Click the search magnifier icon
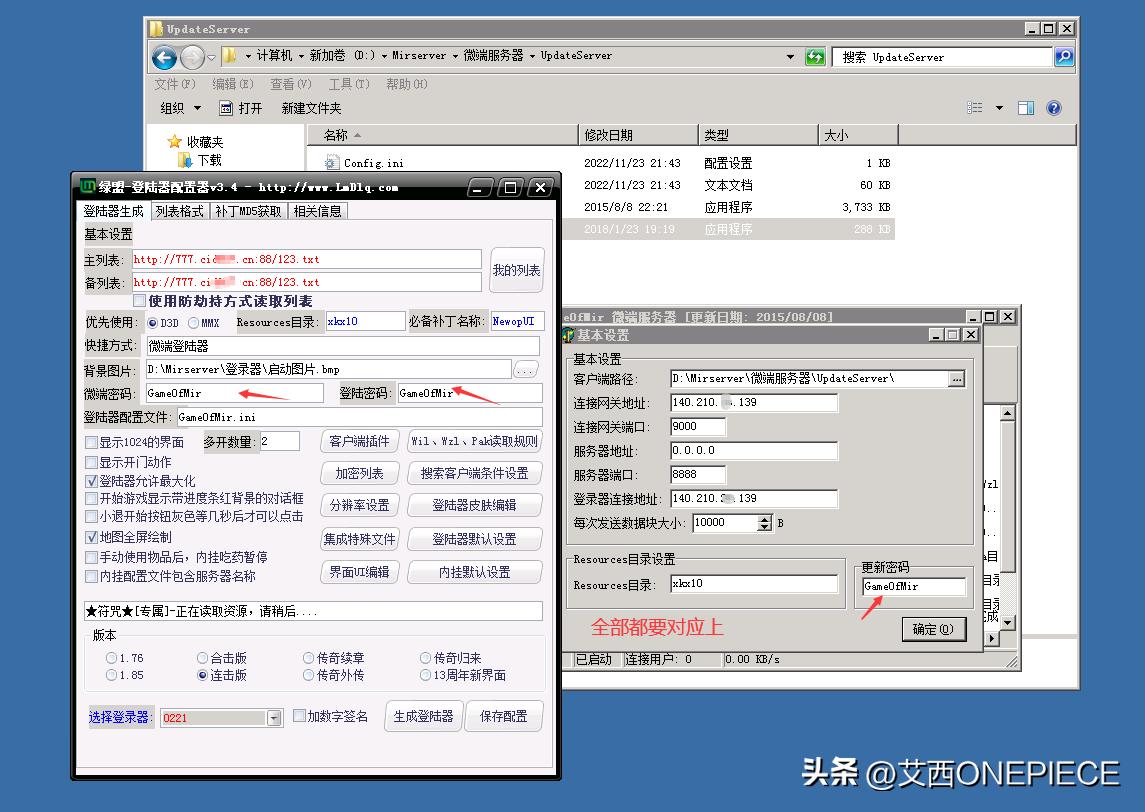The height and width of the screenshot is (812, 1145). click(x=1064, y=58)
